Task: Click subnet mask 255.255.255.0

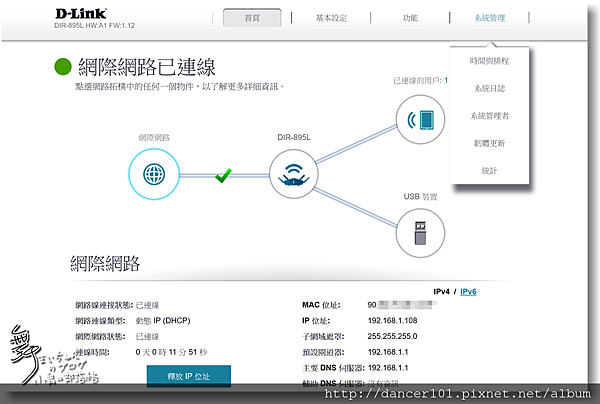Action: click(392, 336)
